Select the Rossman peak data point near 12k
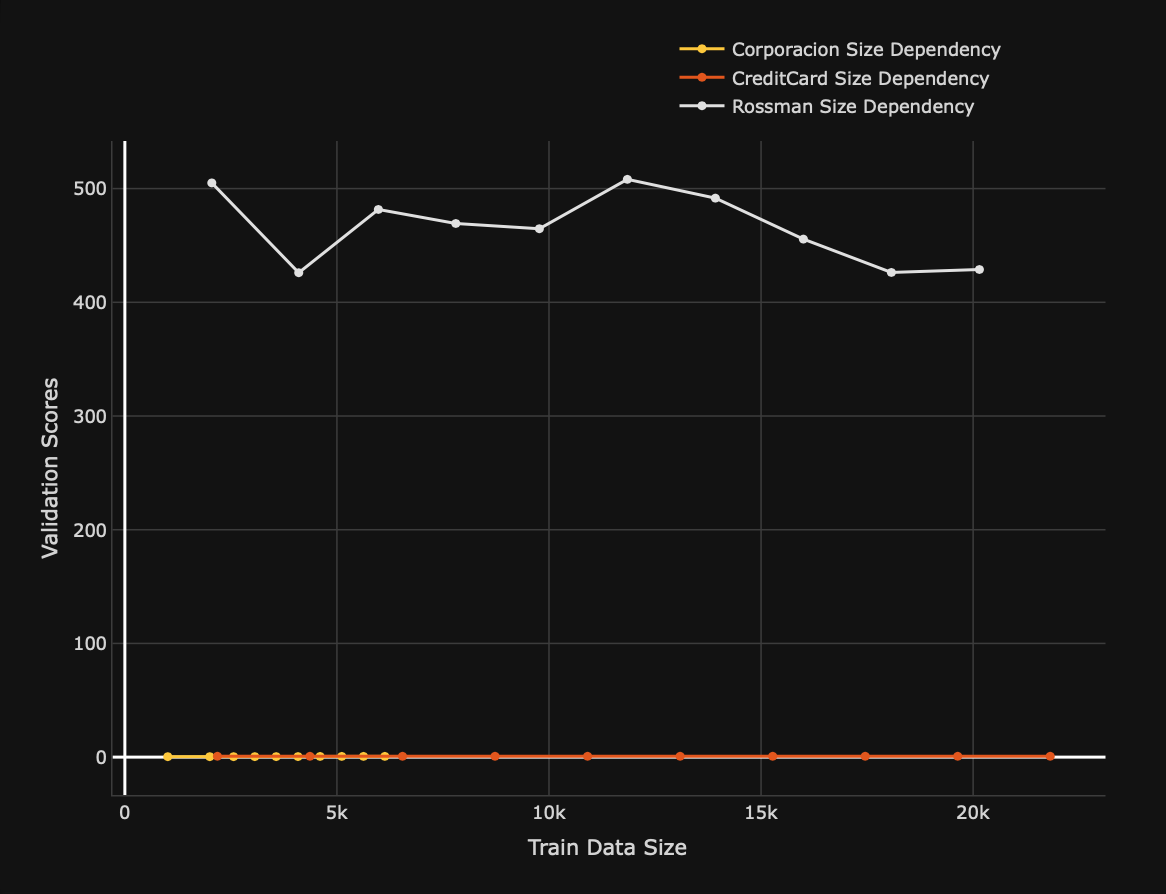The width and height of the screenshot is (1166, 894). [x=628, y=178]
